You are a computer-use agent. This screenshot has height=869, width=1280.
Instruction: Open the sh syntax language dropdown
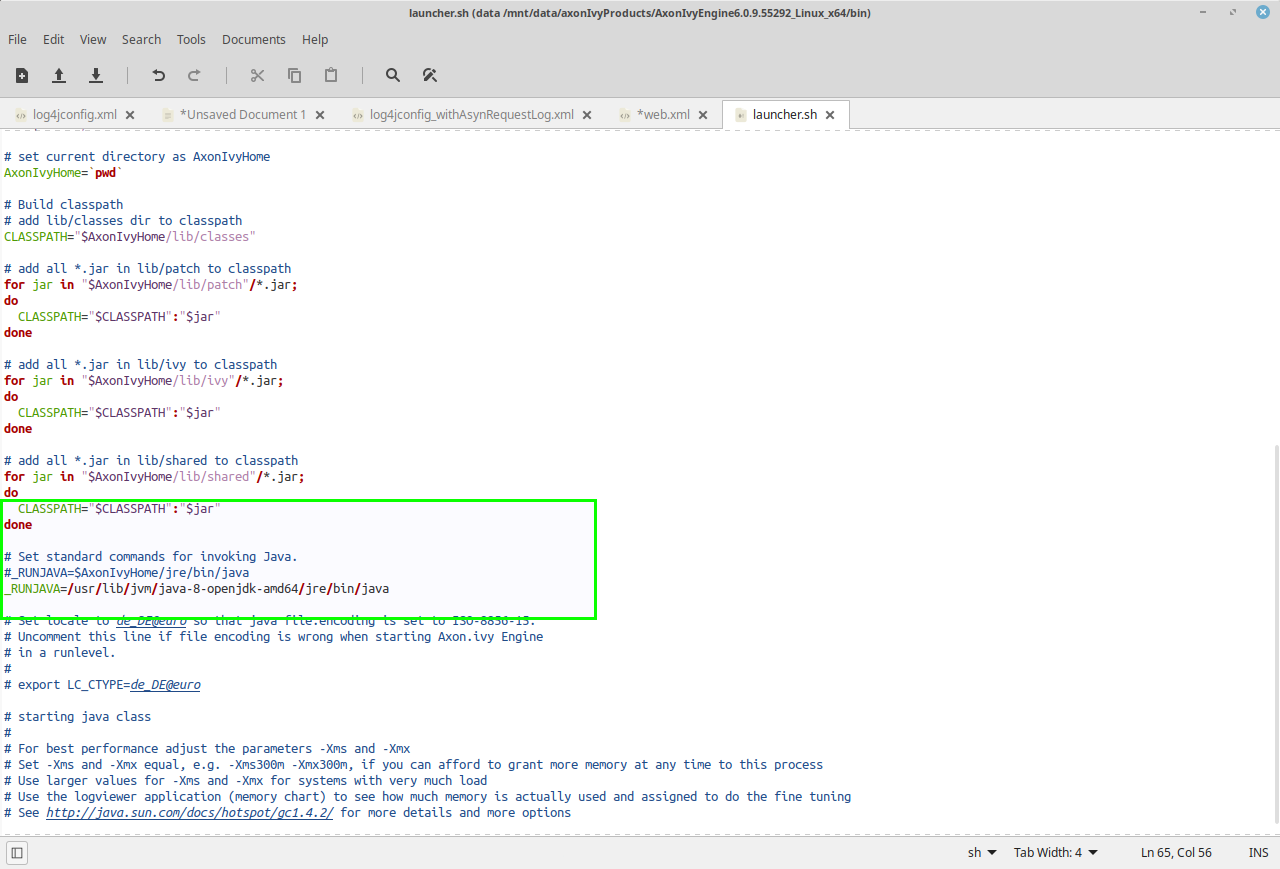pyautogui.click(x=982, y=853)
